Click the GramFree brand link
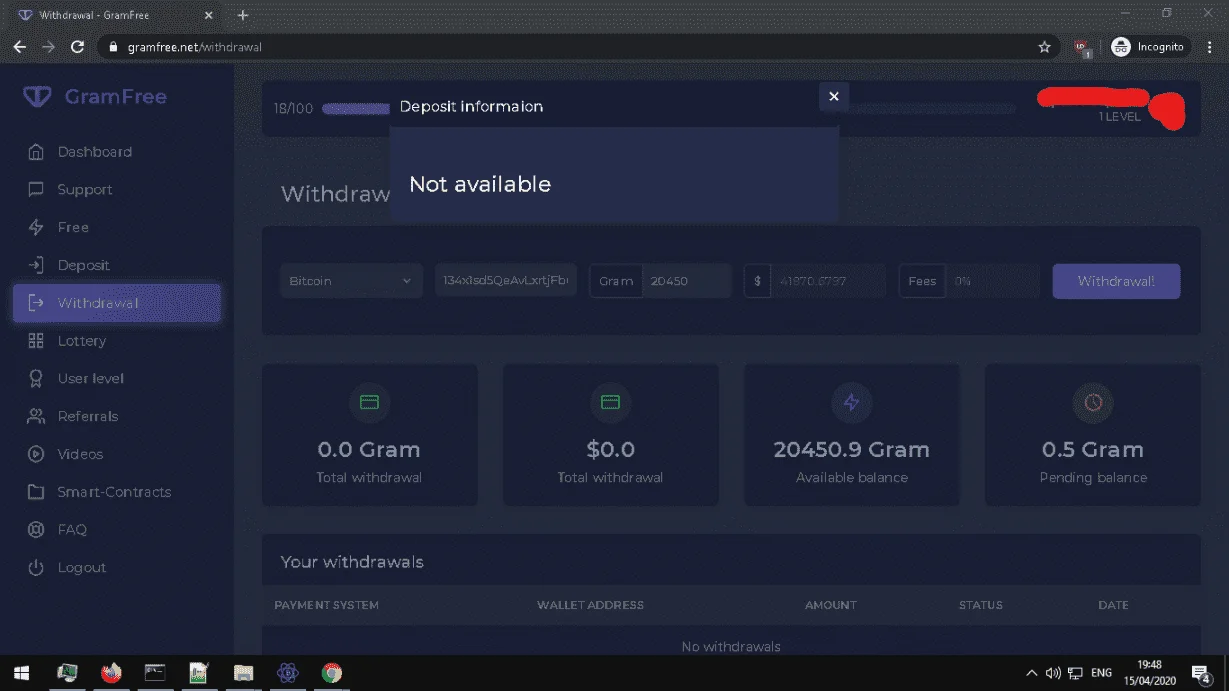This screenshot has width=1229, height=691. click(116, 97)
